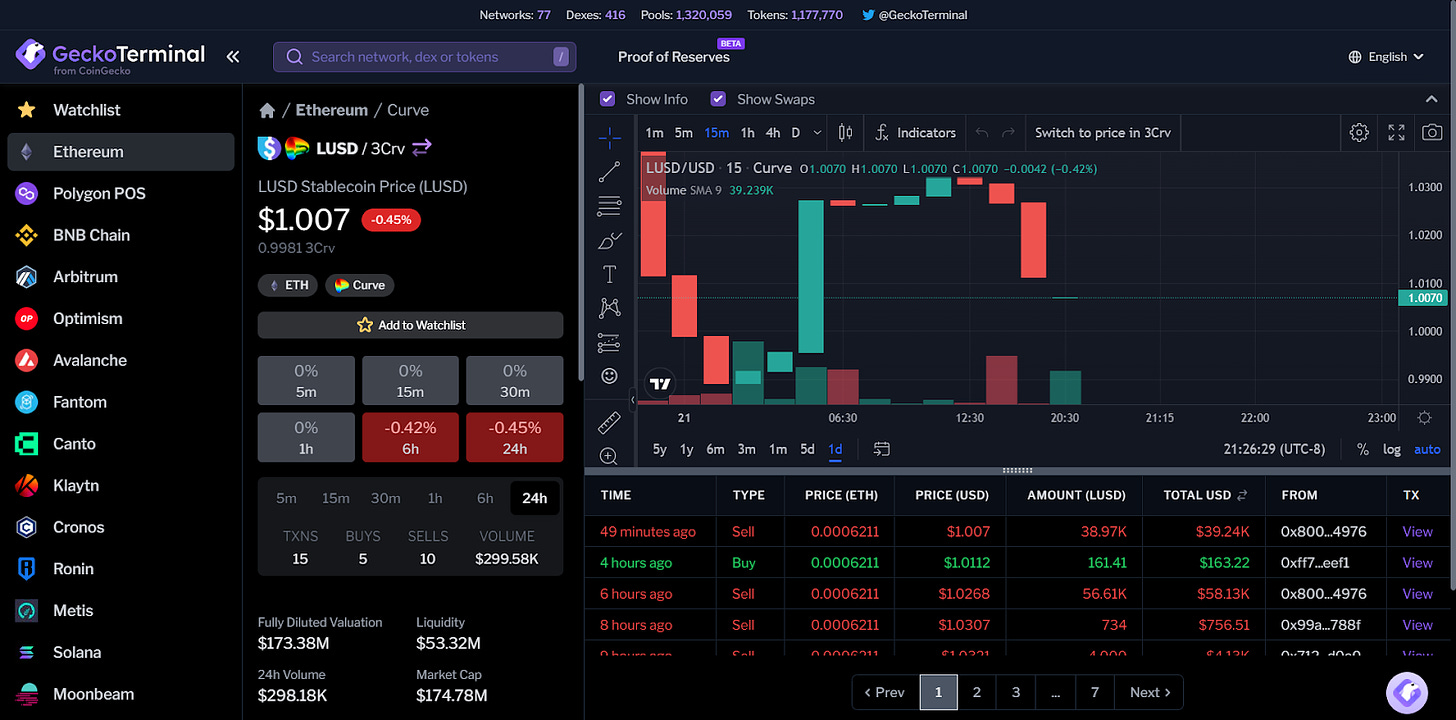Open Solana network in sidebar
Image resolution: width=1456 pixels, height=720 pixels.
77,652
